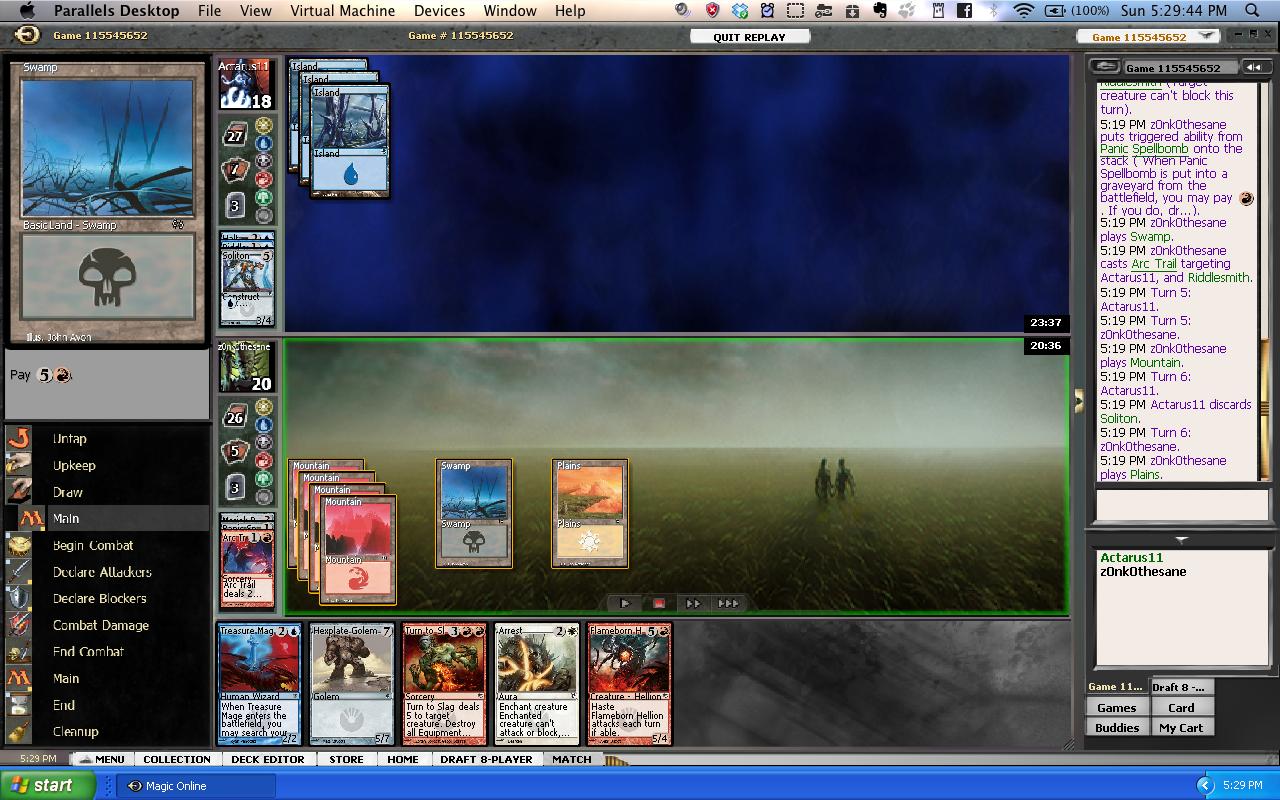Click the red mana symbol in opponent's pool
1280x800 pixels.
coord(264,180)
